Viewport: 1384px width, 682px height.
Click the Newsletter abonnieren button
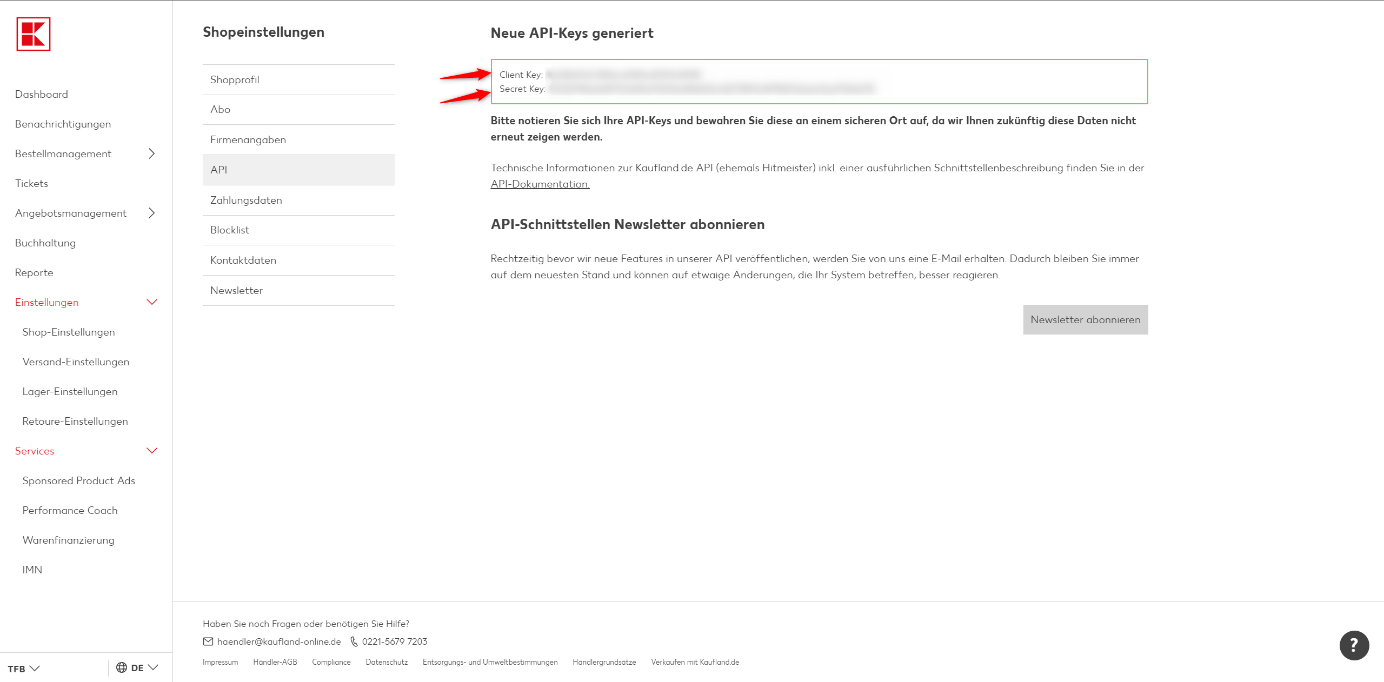pos(1085,320)
